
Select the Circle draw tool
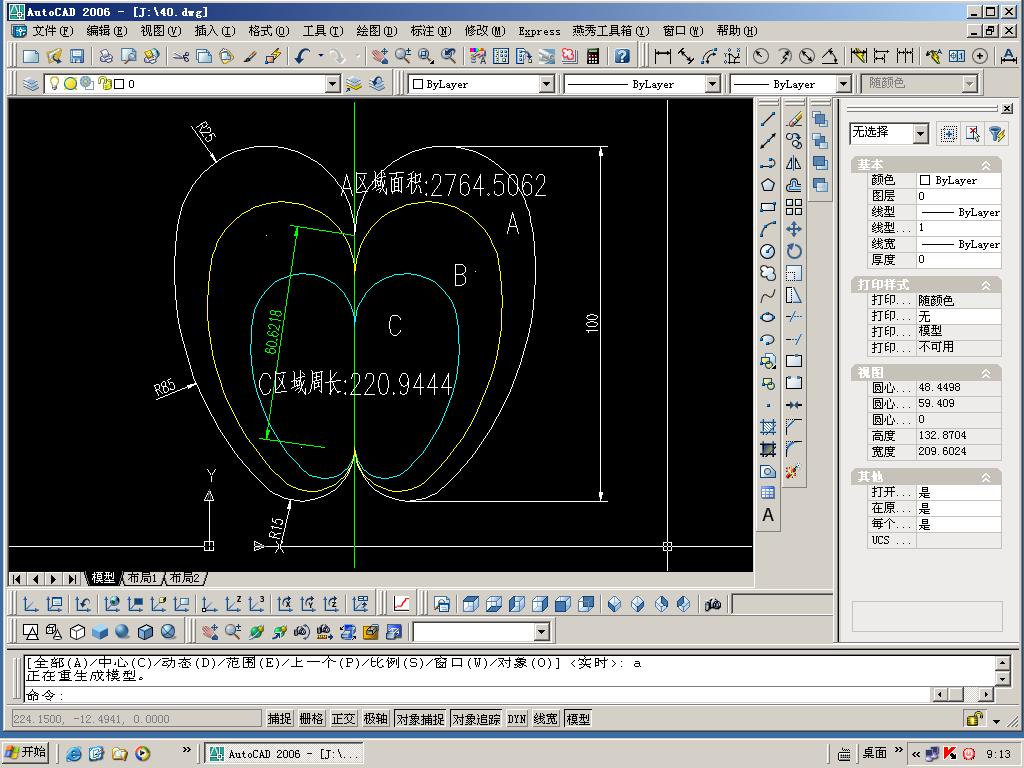point(768,251)
